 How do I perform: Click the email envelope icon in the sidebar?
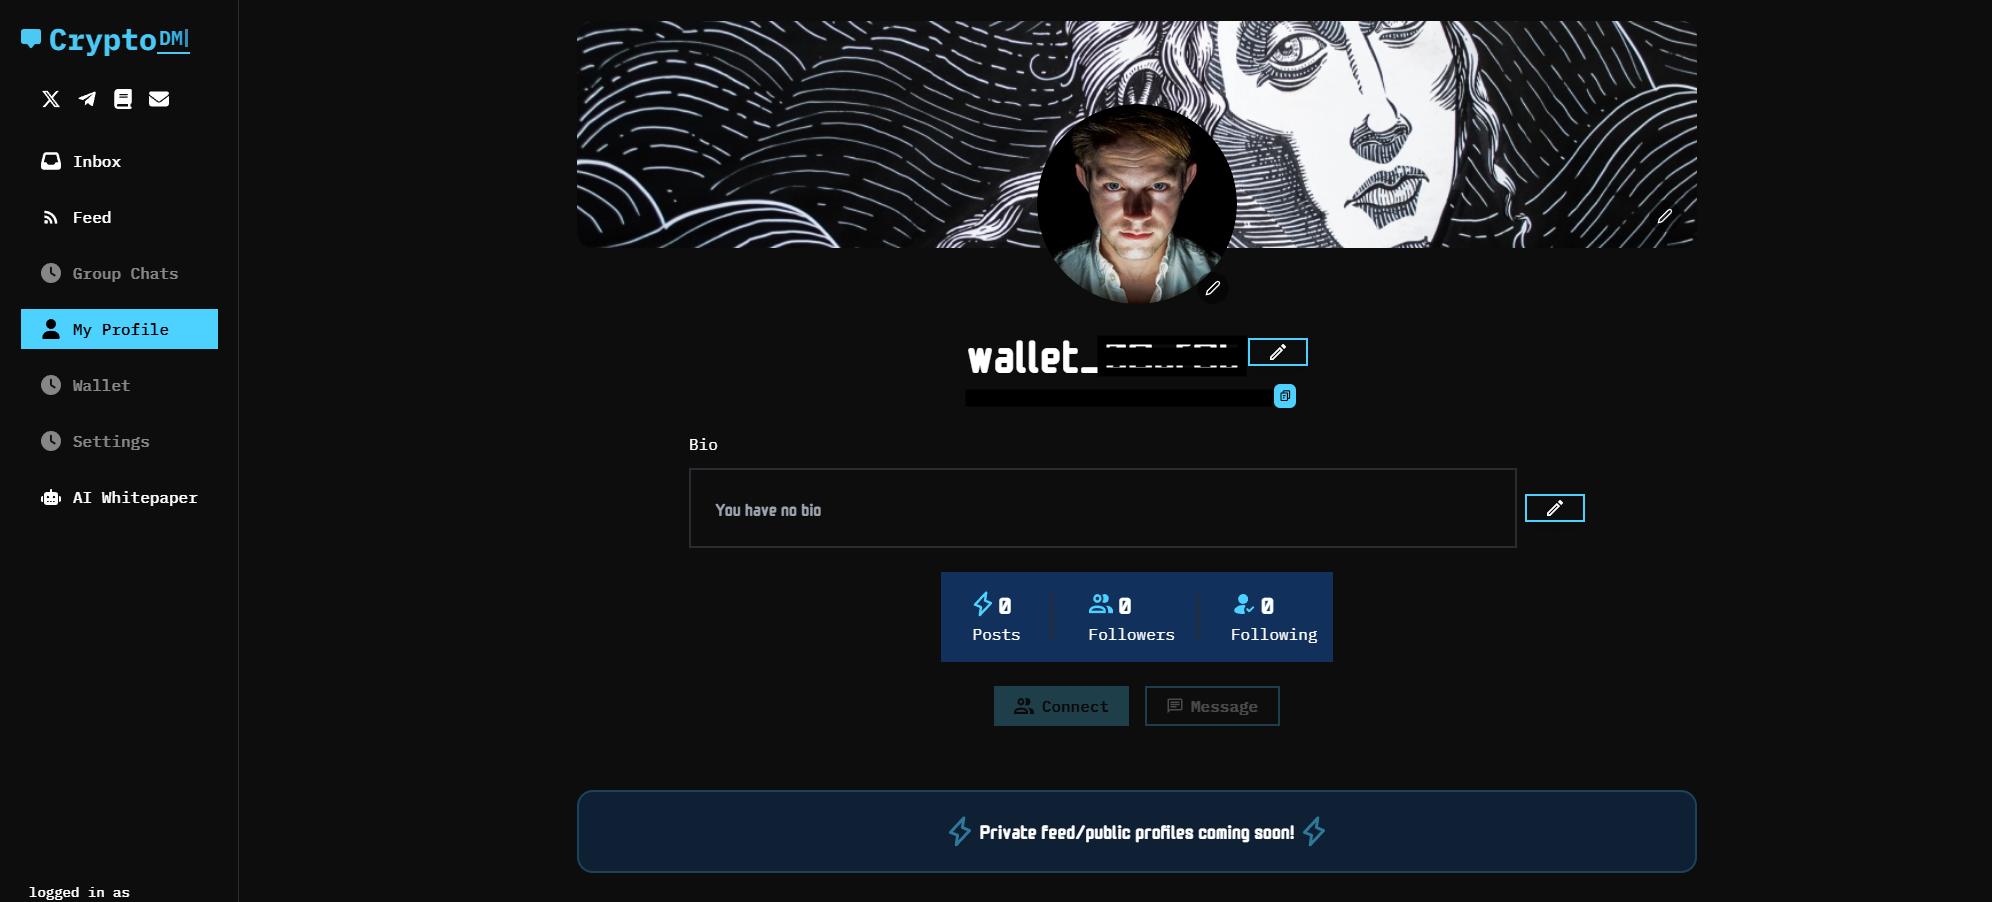click(159, 99)
